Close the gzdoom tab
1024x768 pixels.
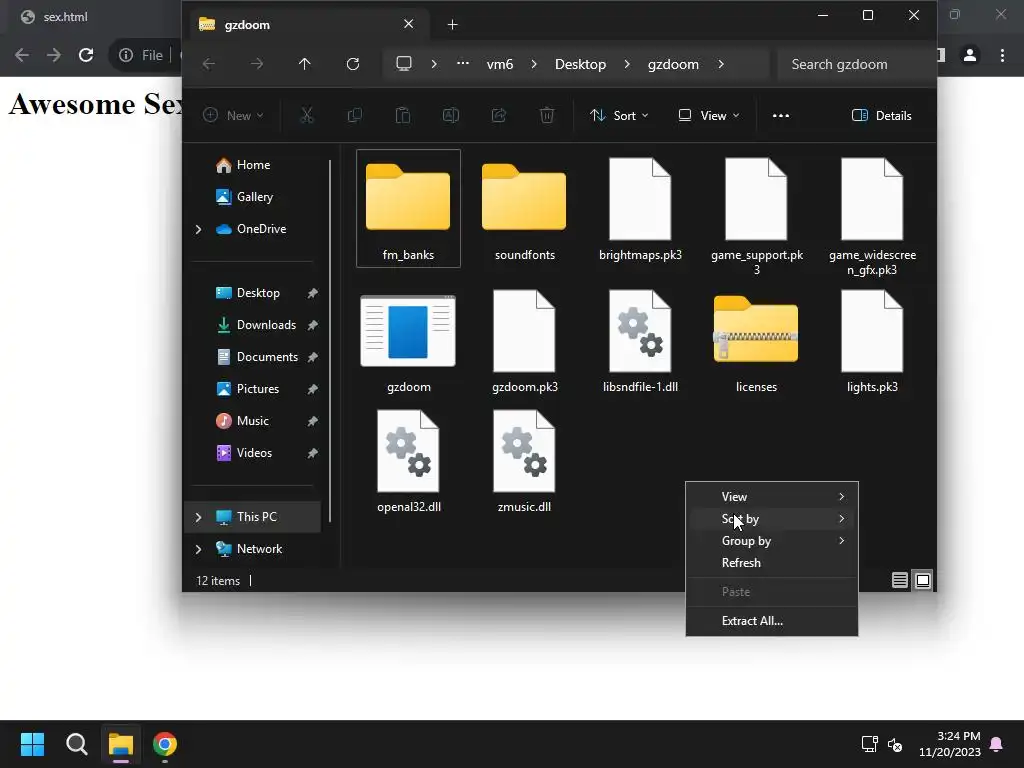pos(408,24)
